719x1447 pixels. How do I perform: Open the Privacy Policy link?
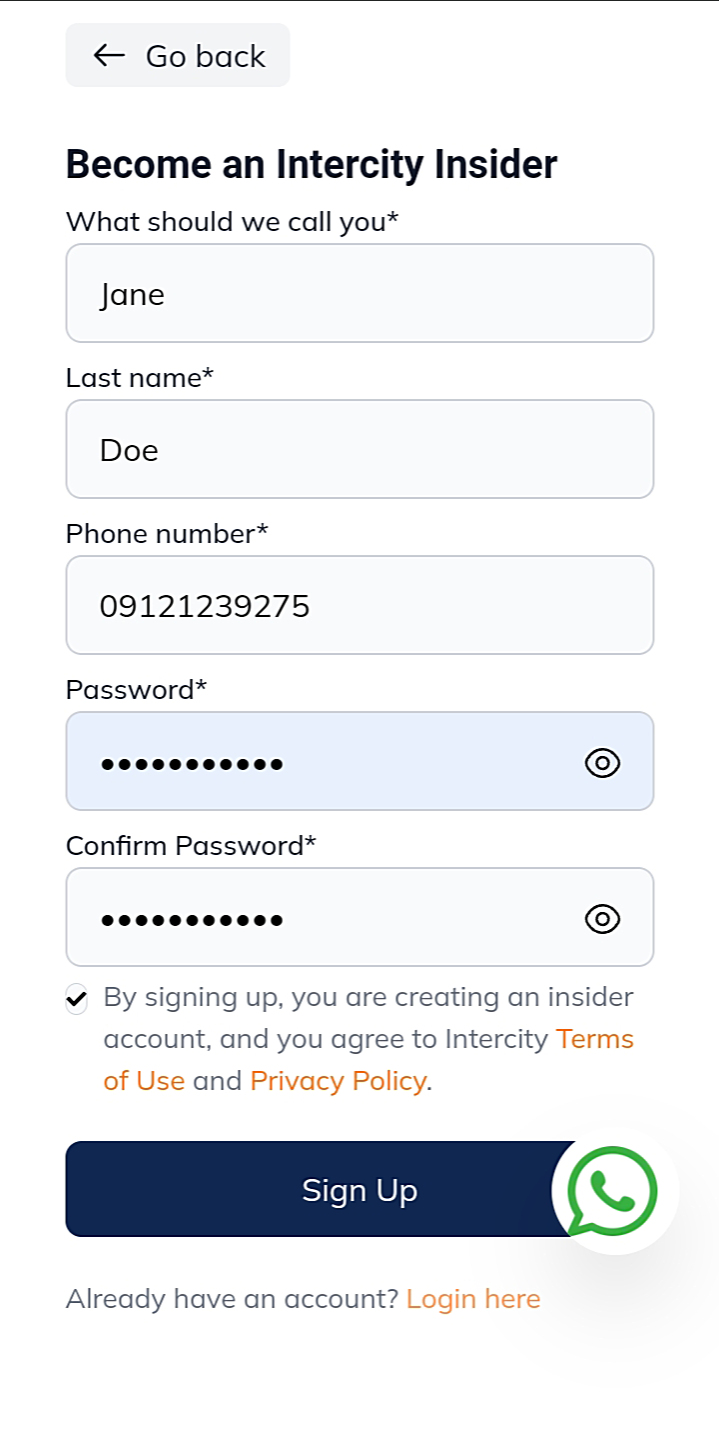coord(337,1081)
